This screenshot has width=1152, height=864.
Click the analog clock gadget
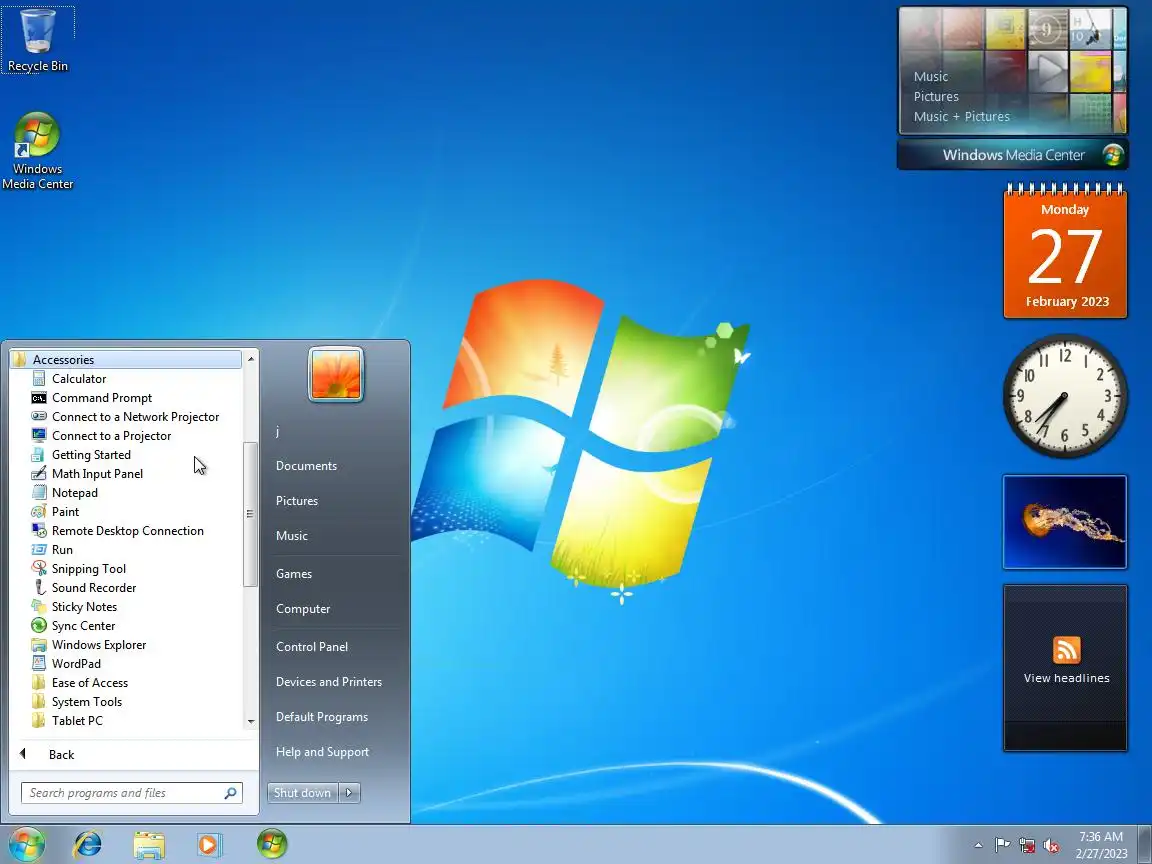1065,397
